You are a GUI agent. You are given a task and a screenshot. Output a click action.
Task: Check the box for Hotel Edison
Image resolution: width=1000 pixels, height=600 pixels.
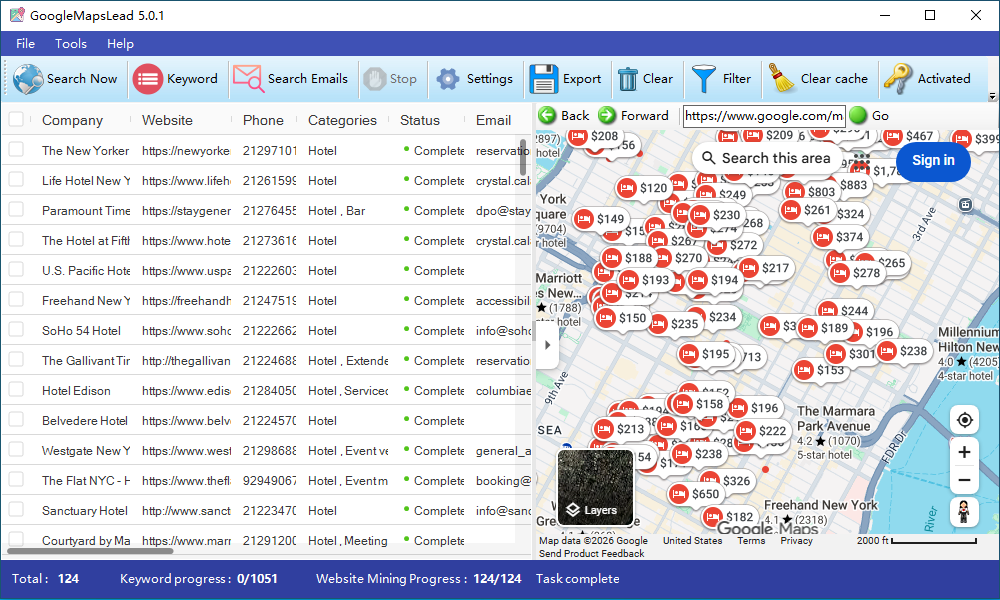(x=16, y=390)
